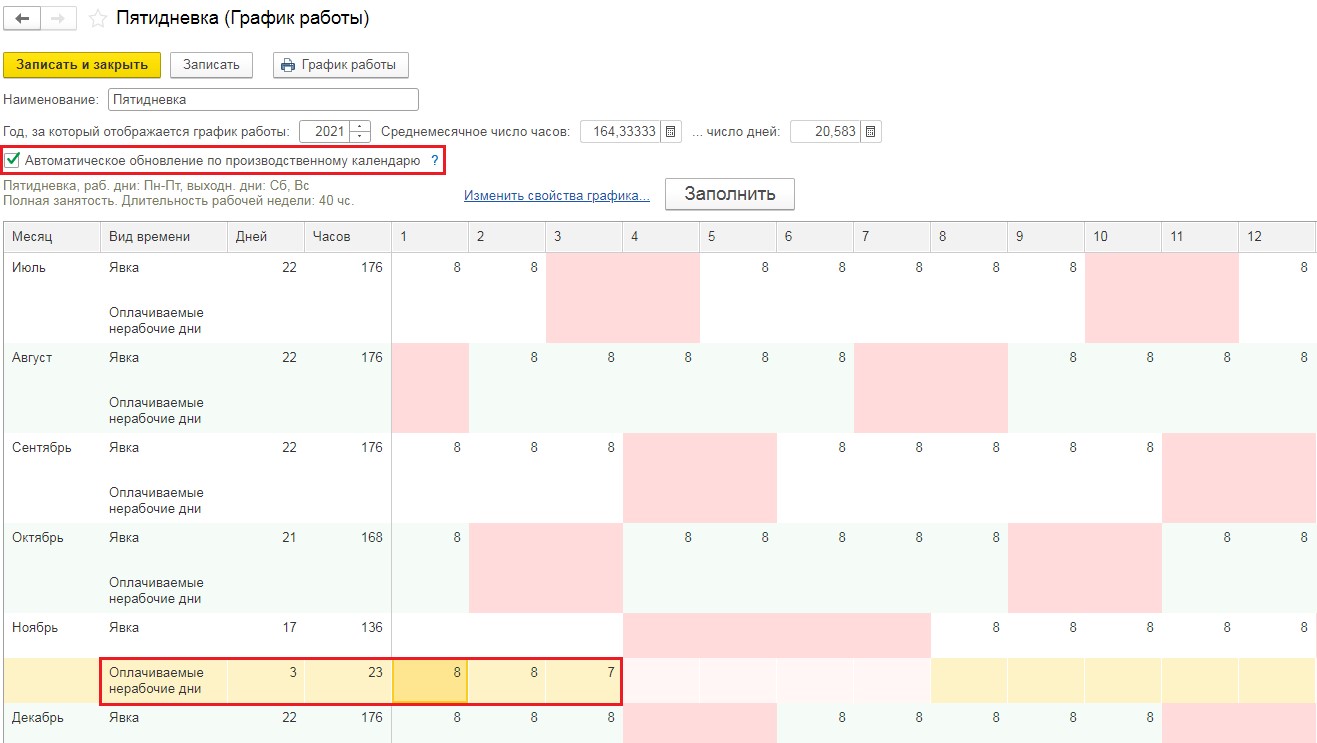
Task: Go forward with the right arrow button
Action: [59, 19]
